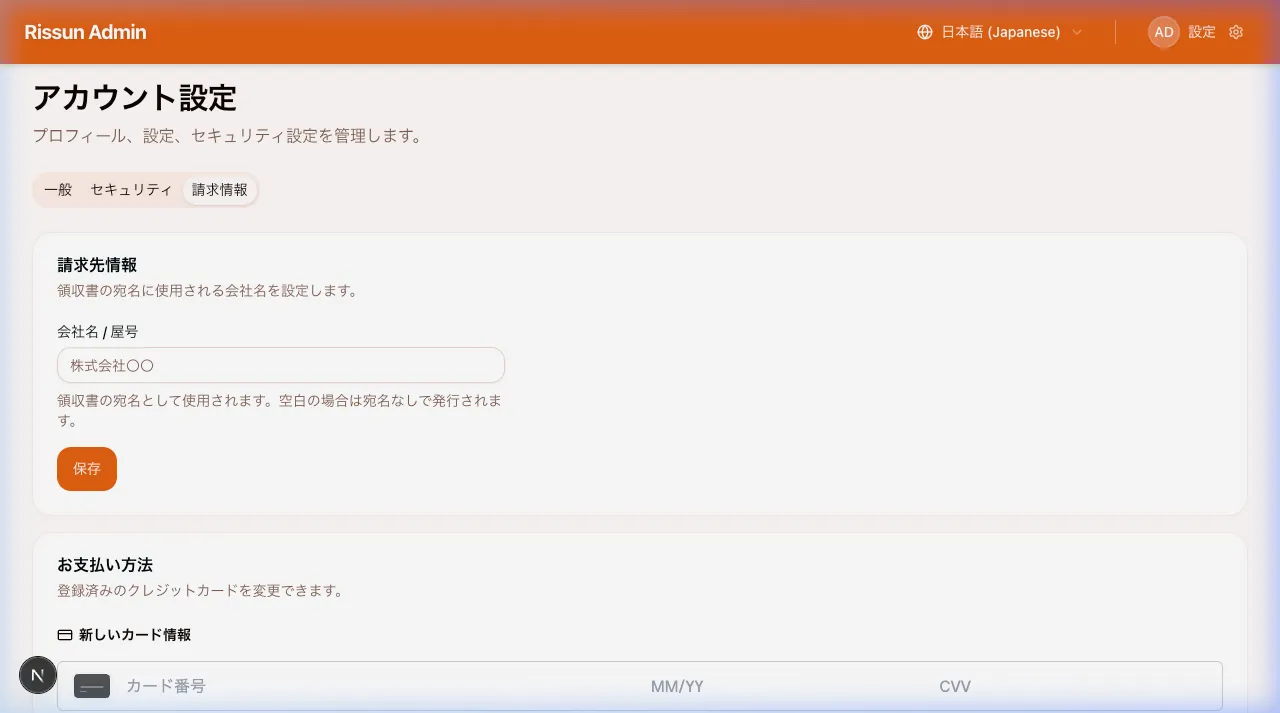Image resolution: width=1280 pixels, height=713 pixels.
Task: Click the 会社名 / 屋号 input field
Action: 280,365
